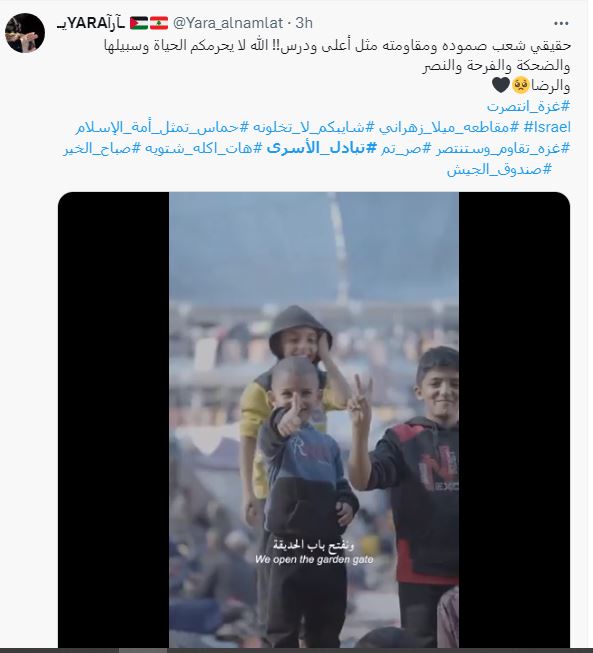The image size is (593, 653).
Task: Open the #صندوق_الجيش hashtag
Action: 499,169
